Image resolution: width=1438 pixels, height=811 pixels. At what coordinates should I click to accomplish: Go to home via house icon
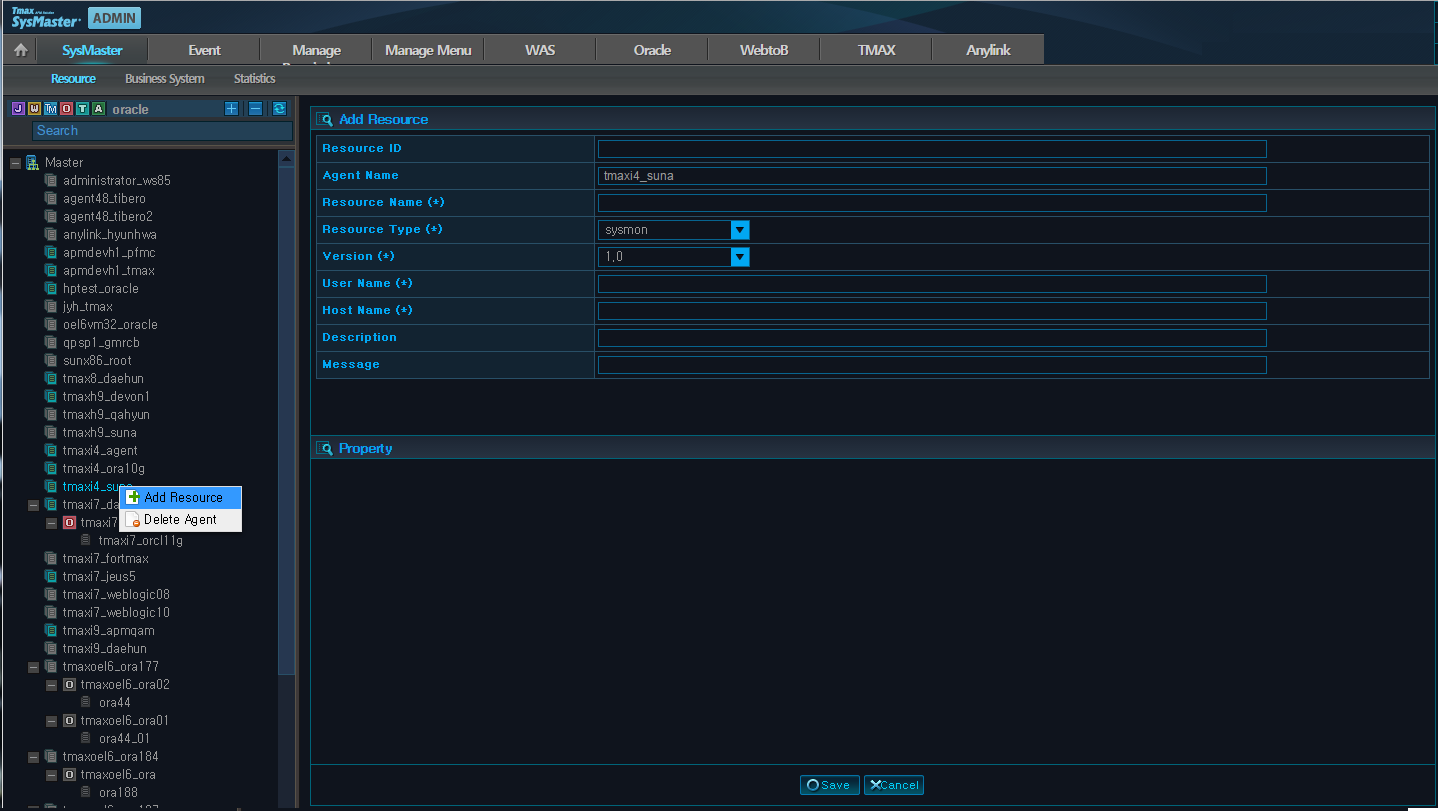click(x=20, y=50)
